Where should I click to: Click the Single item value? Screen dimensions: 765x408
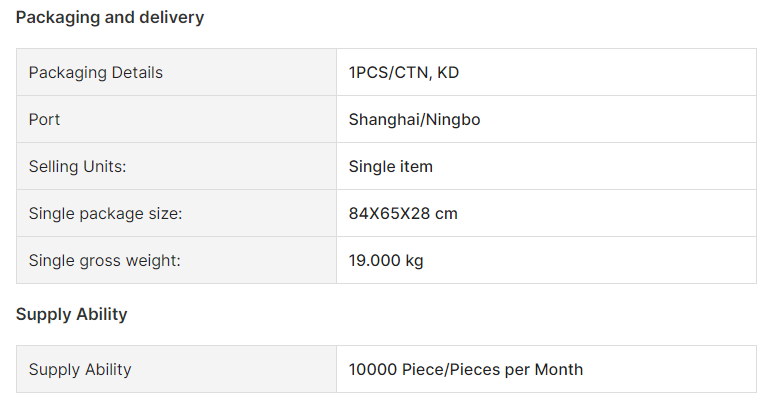390,166
